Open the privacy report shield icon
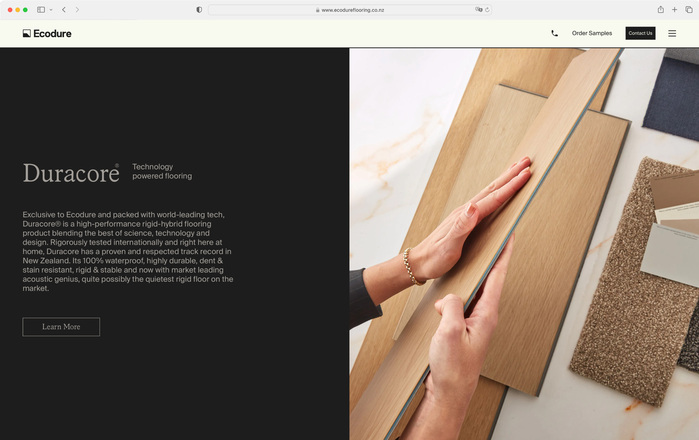The width and height of the screenshot is (699, 440). pyautogui.click(x=199, y=9)
